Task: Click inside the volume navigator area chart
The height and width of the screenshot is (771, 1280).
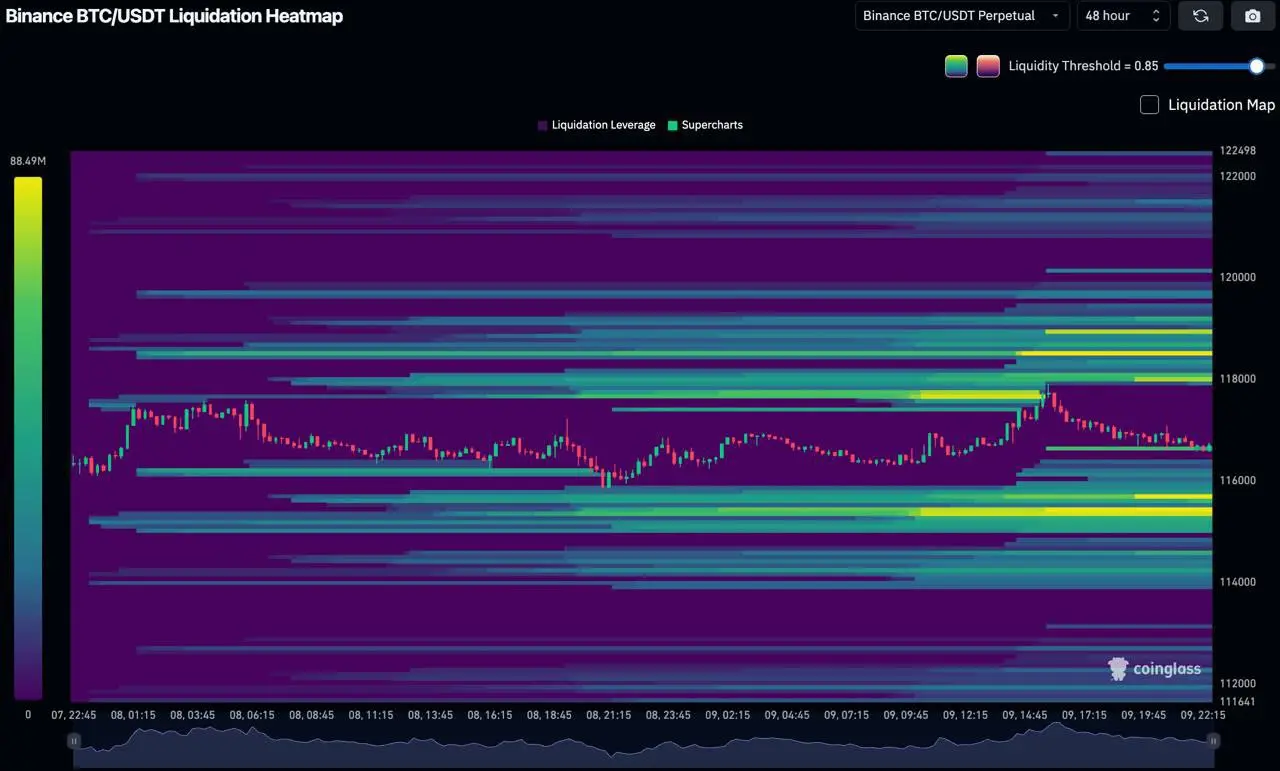Action: click(x=643, y=747)
